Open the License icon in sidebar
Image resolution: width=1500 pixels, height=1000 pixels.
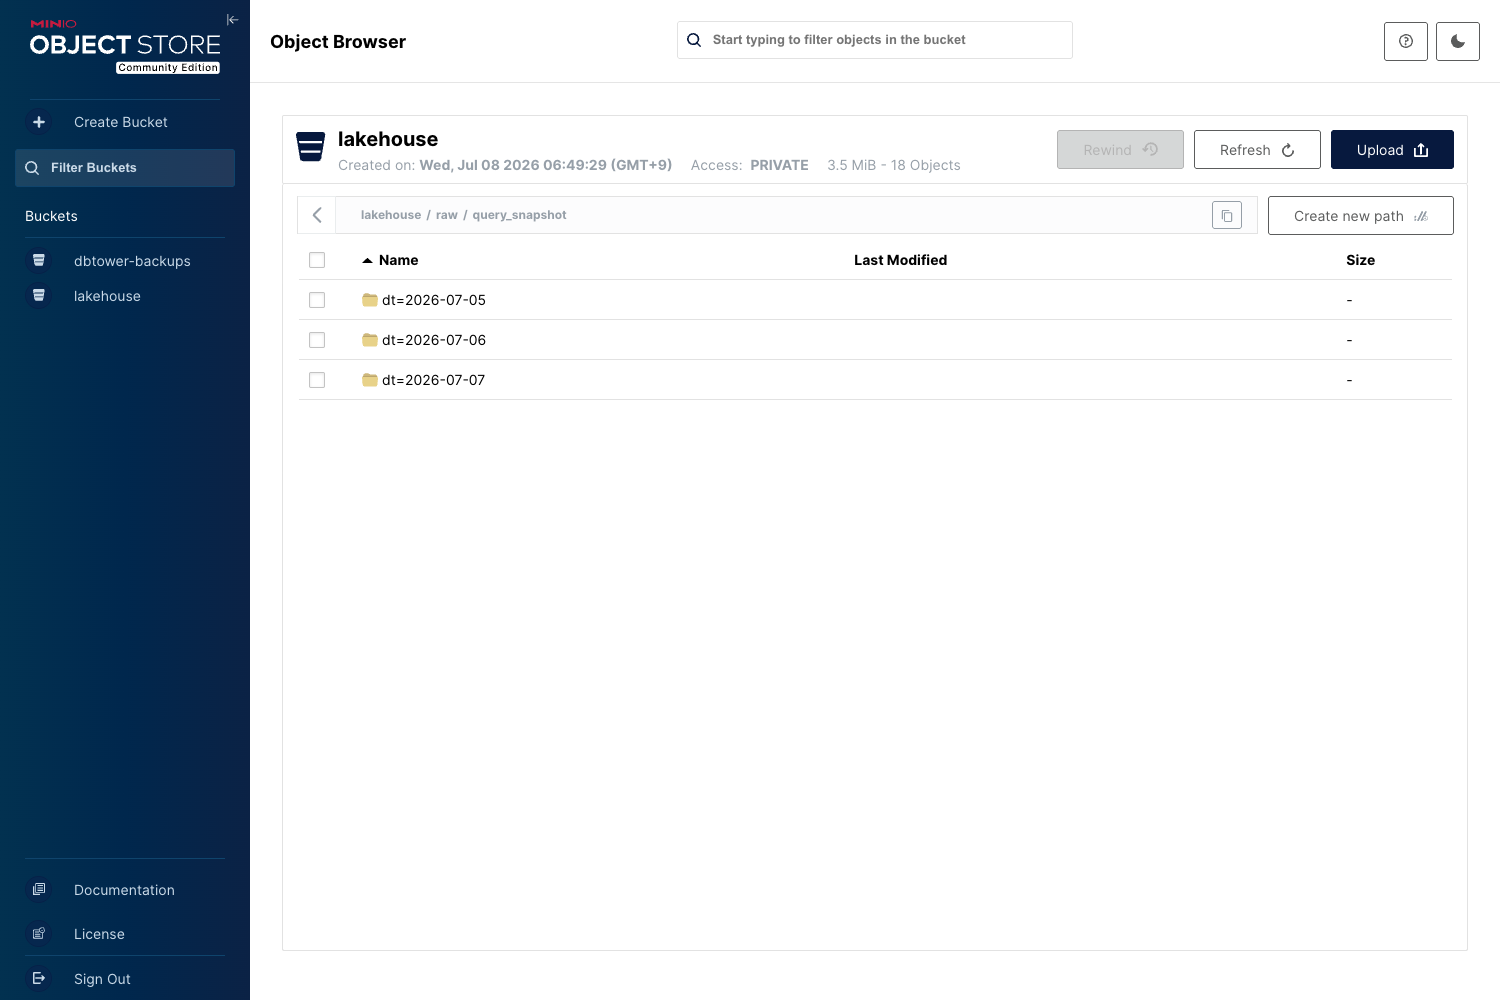coord(39,933)
